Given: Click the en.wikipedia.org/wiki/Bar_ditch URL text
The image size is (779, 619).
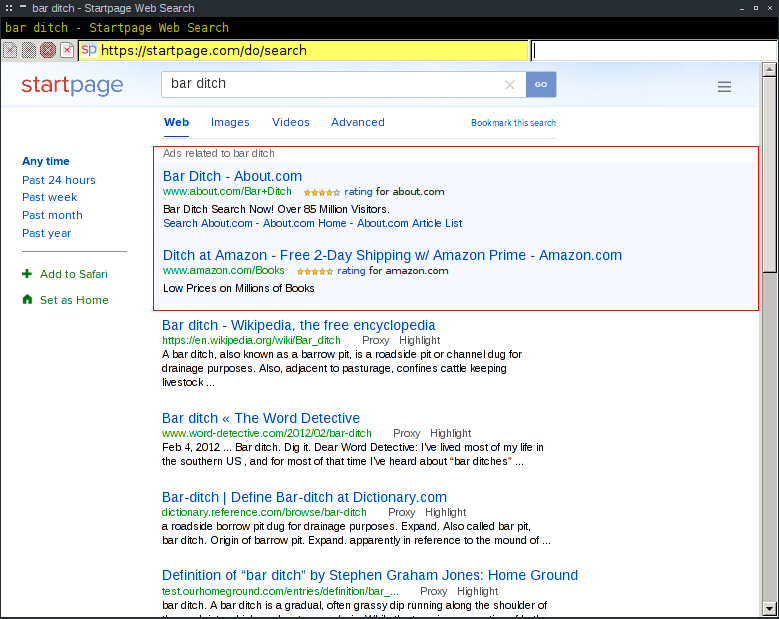Looking at the screenshot, I should 251,340.
